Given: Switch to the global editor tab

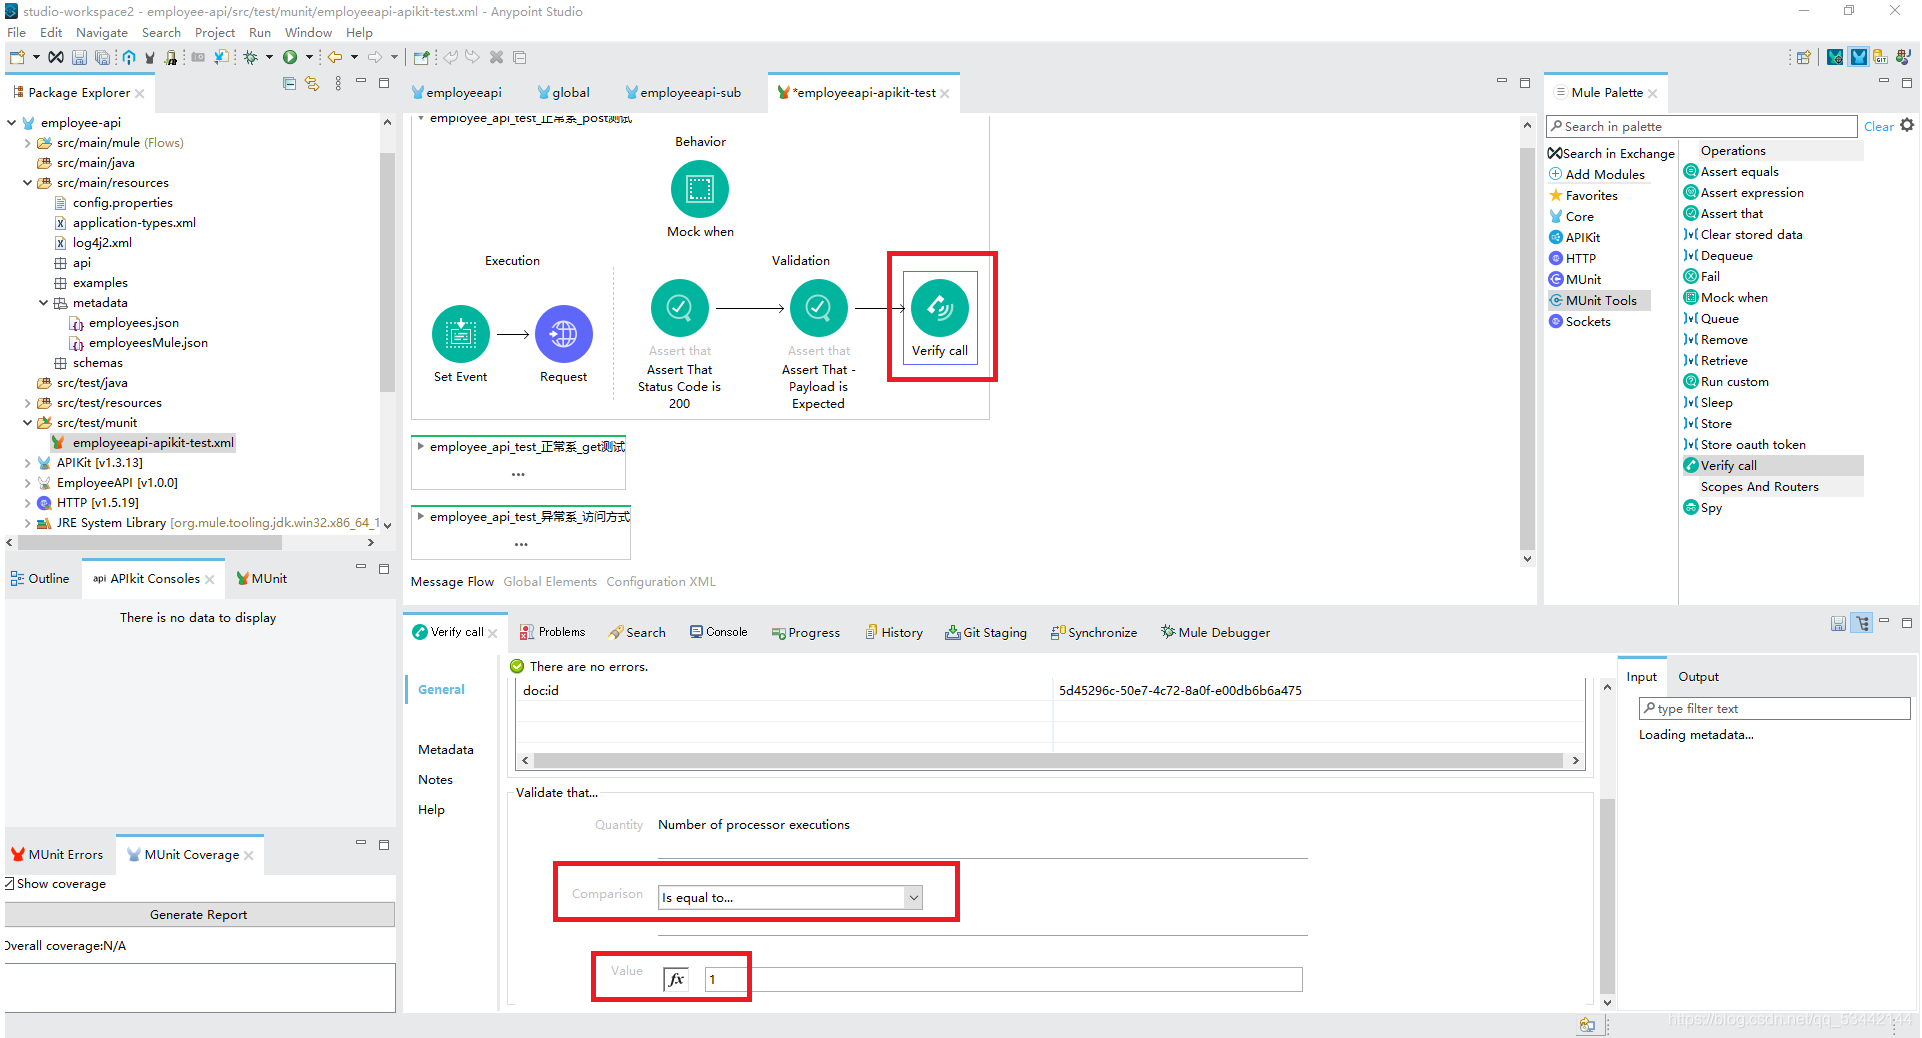Looking at the screenshot, I should 564,92.
